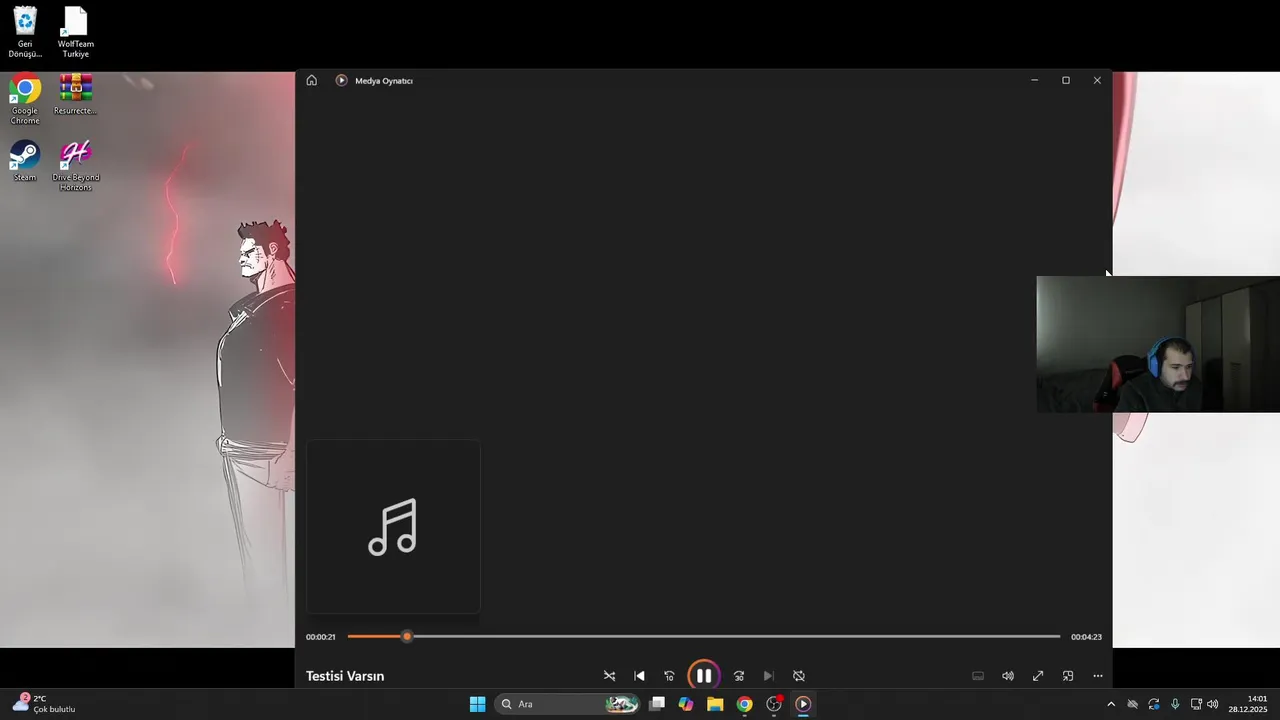This screenshot has height=720, width=1280.
Task: Show hidden system tray icons
Action: 1110,704
